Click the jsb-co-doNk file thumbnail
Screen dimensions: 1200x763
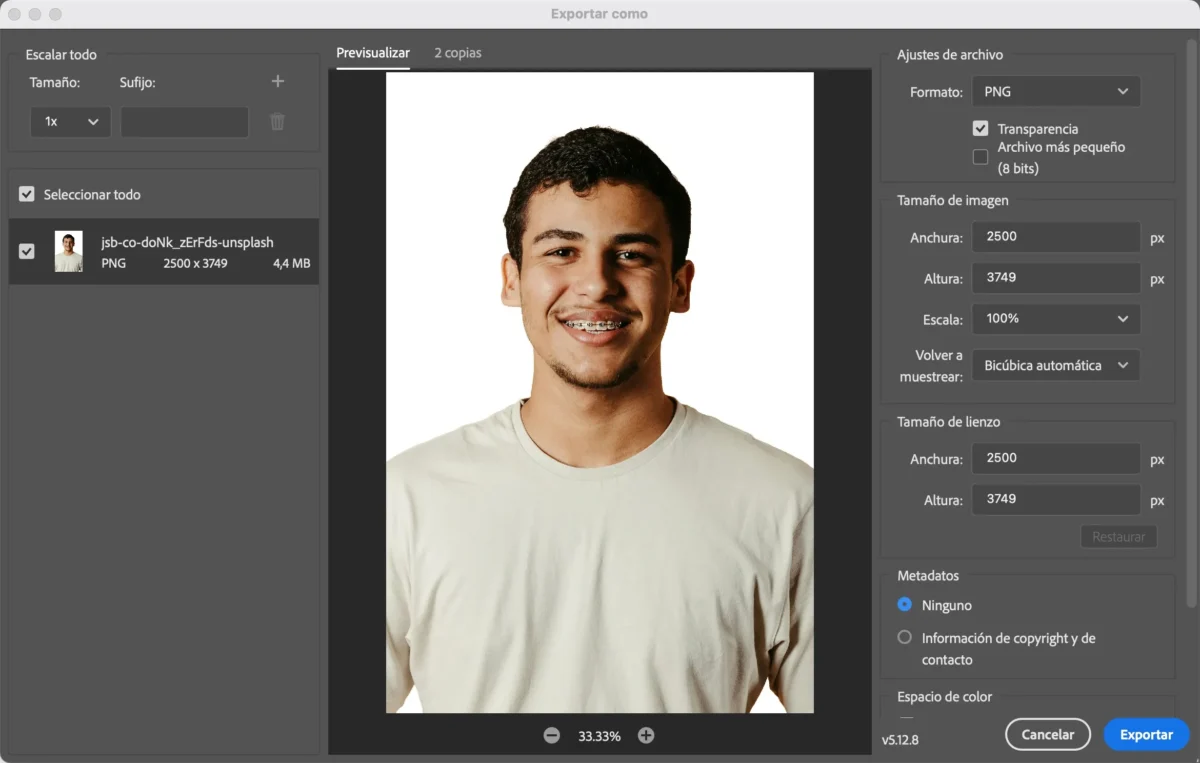[x=69, y=252]
